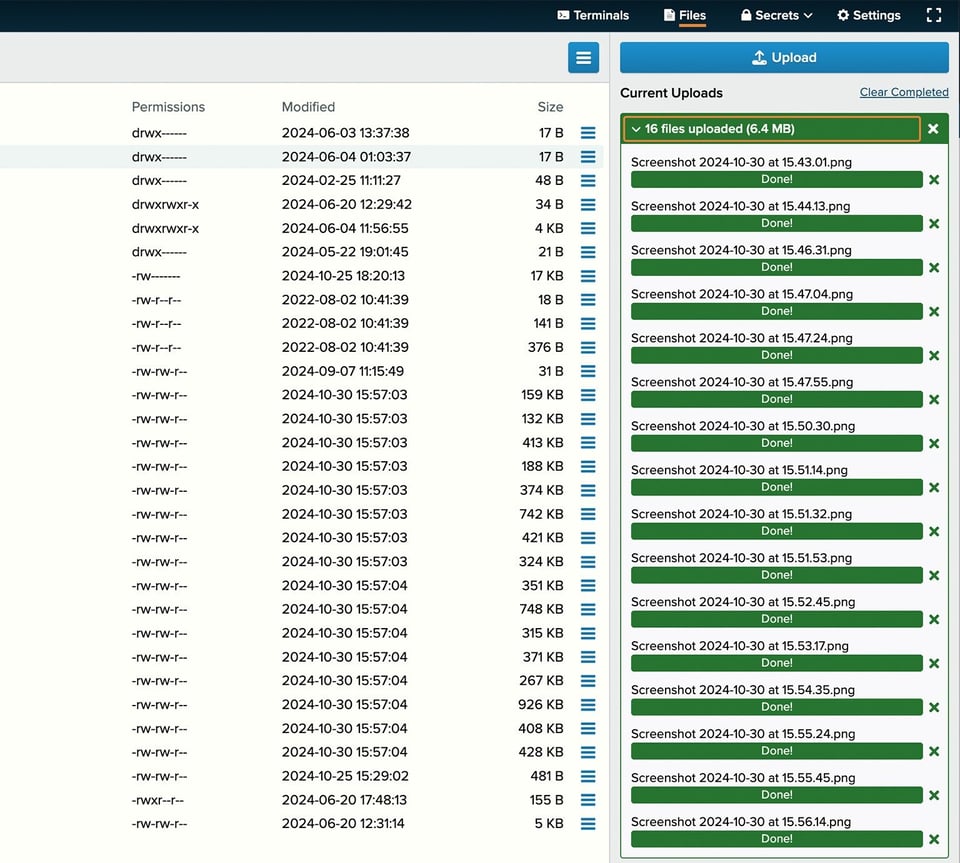The height and width of the screenshot is (863, 960).
Task: Open row menu for the 376 B file
Action: click(588, 348)
